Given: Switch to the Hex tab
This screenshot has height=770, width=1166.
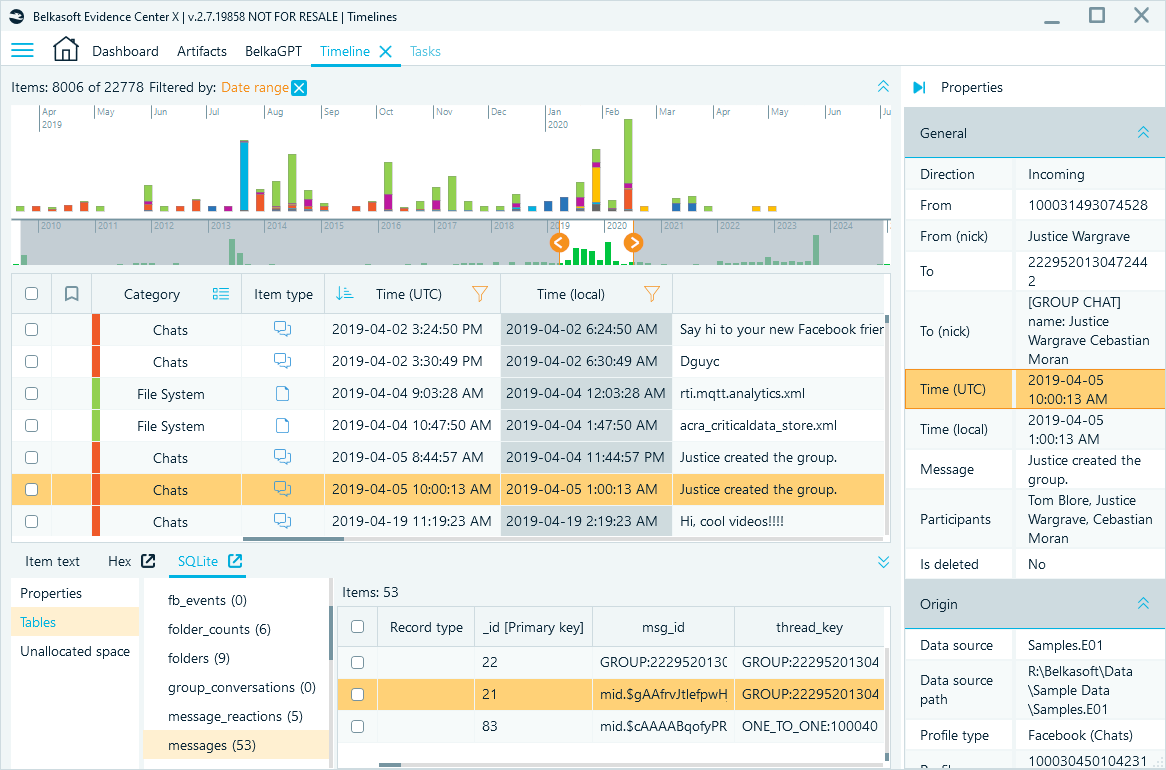Looking at the screenshot, I should click(x=119, y=562).
